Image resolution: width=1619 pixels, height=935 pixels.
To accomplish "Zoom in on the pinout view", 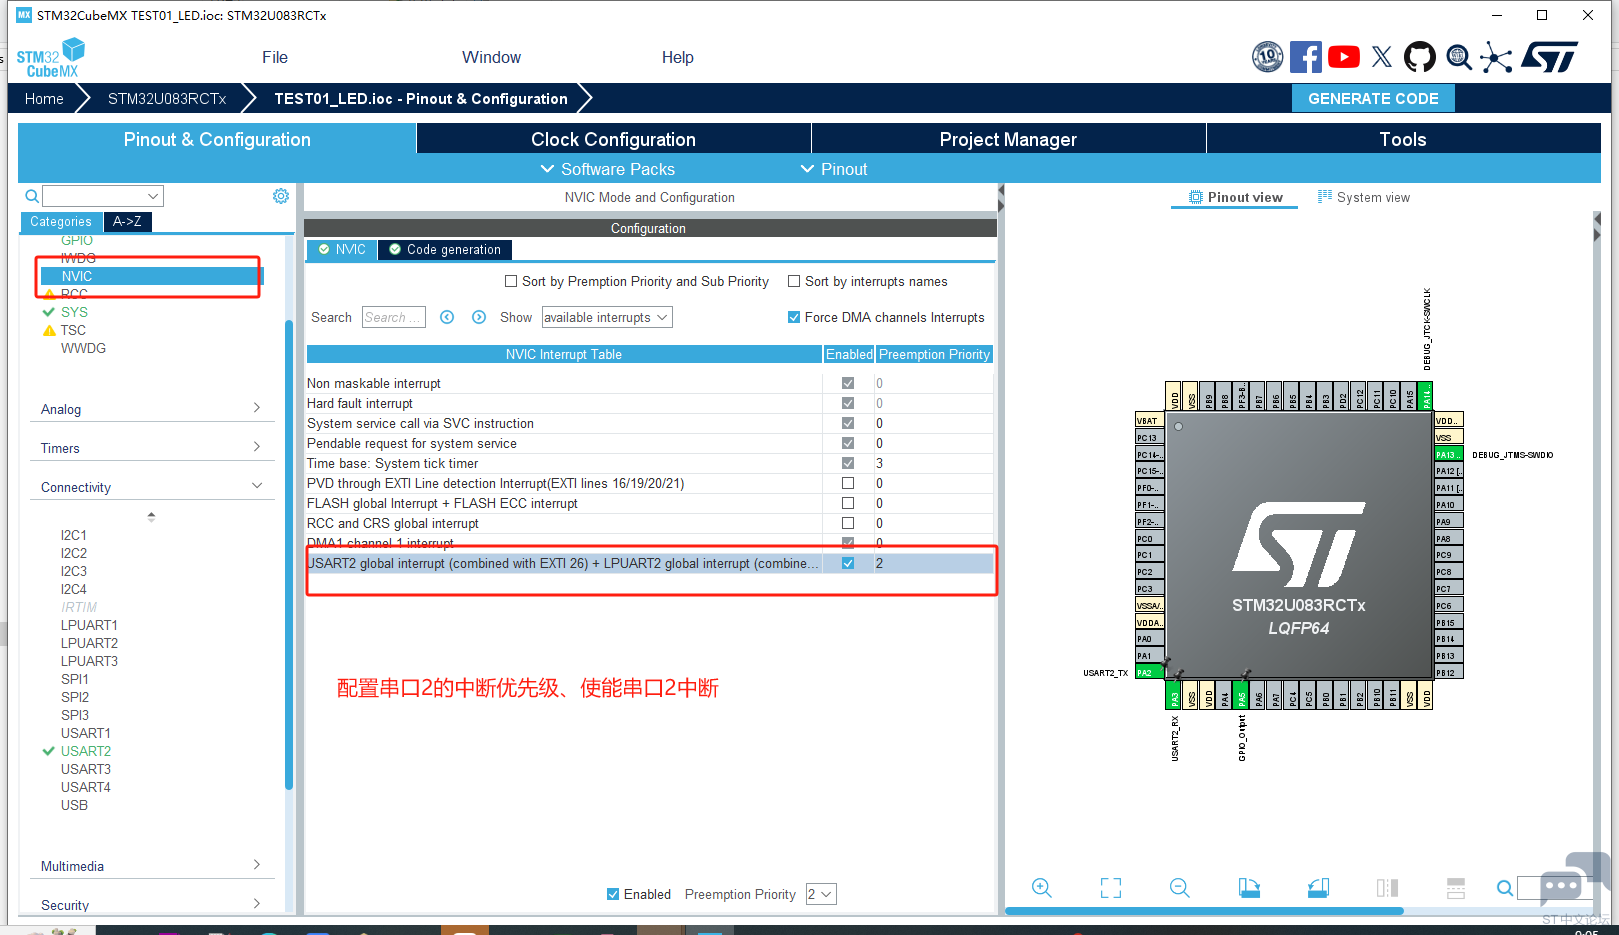I will click(1042, 888).
